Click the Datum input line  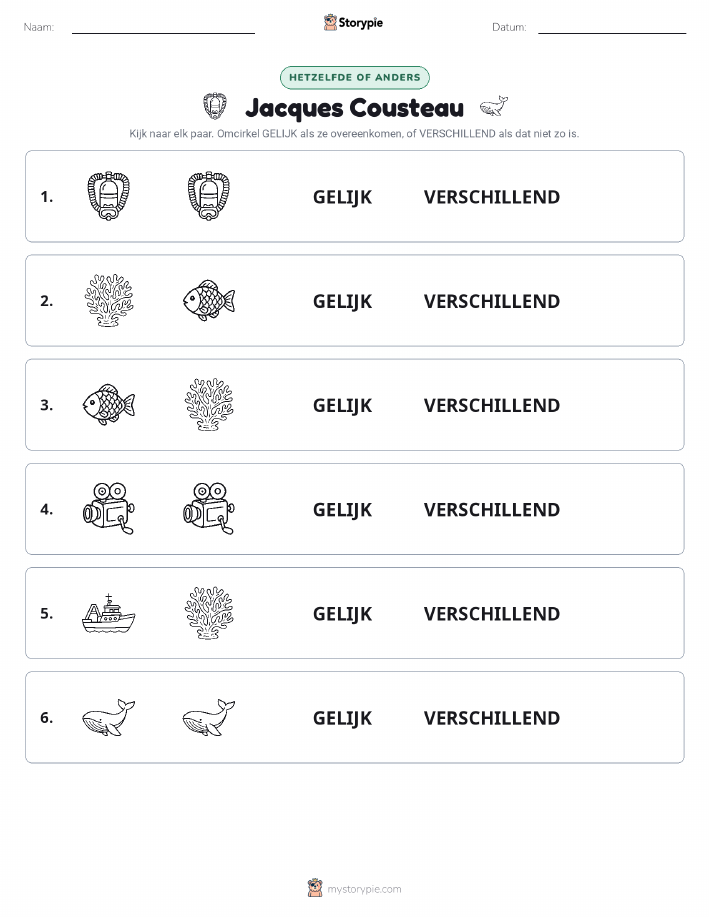[x=612, y=28]
